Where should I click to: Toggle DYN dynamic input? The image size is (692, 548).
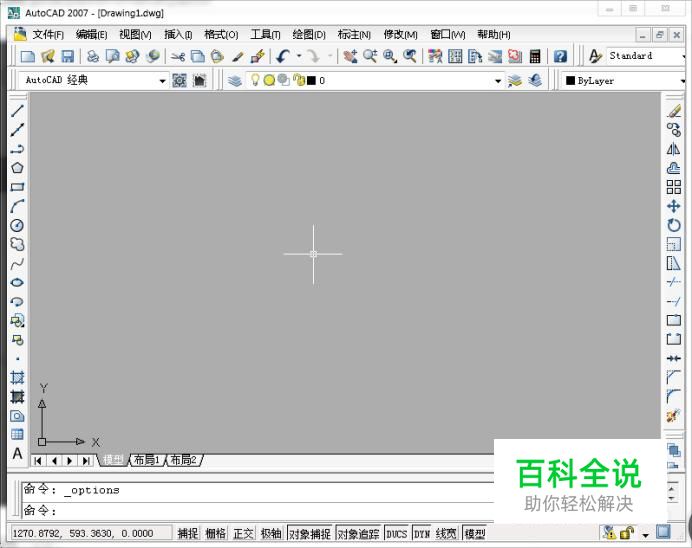pos(422,533)
